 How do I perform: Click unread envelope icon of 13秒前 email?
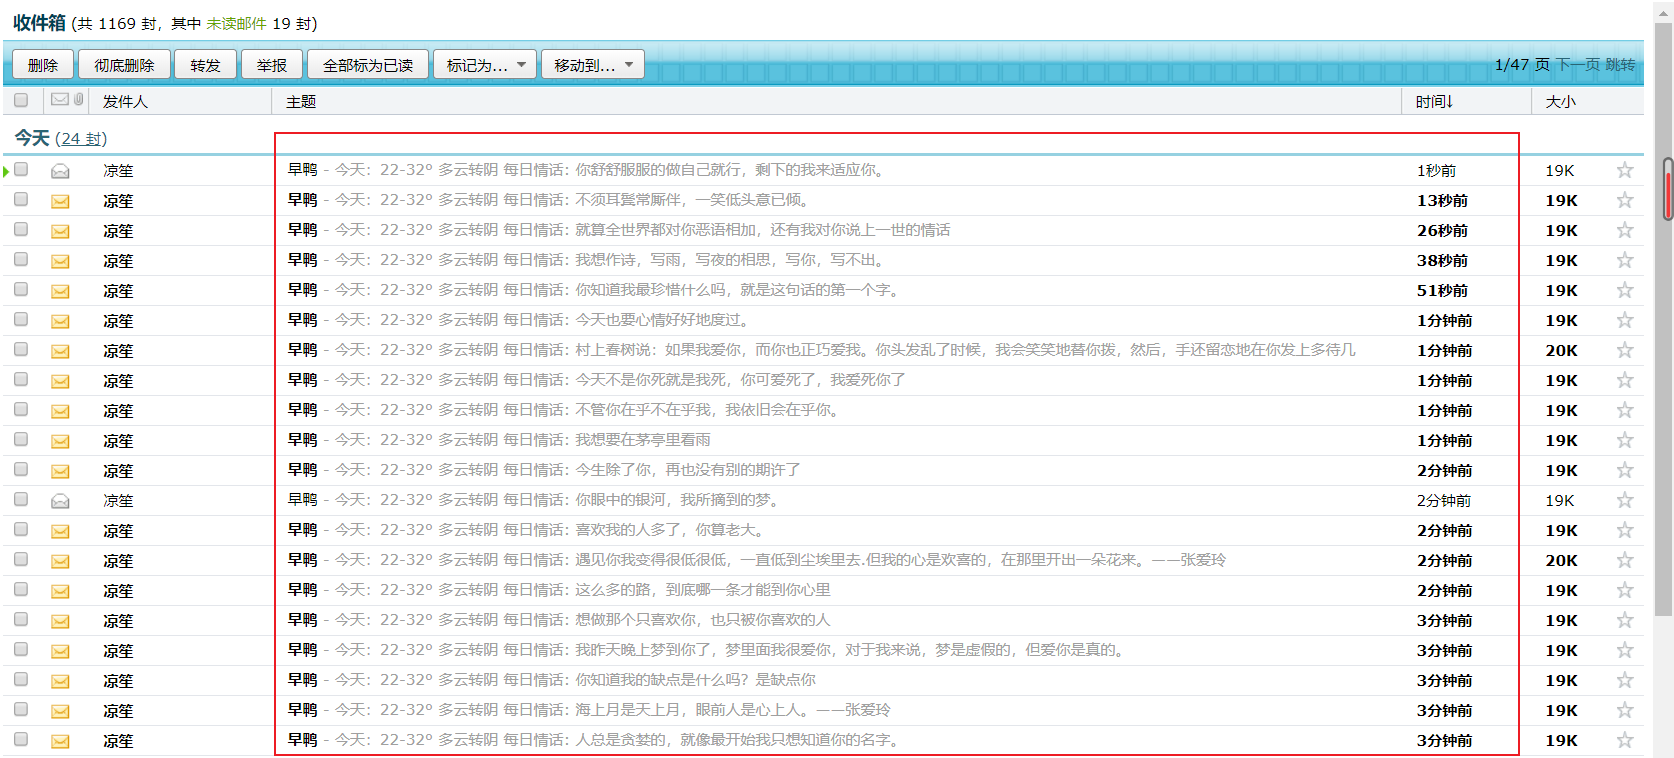(x=60, y=201)
